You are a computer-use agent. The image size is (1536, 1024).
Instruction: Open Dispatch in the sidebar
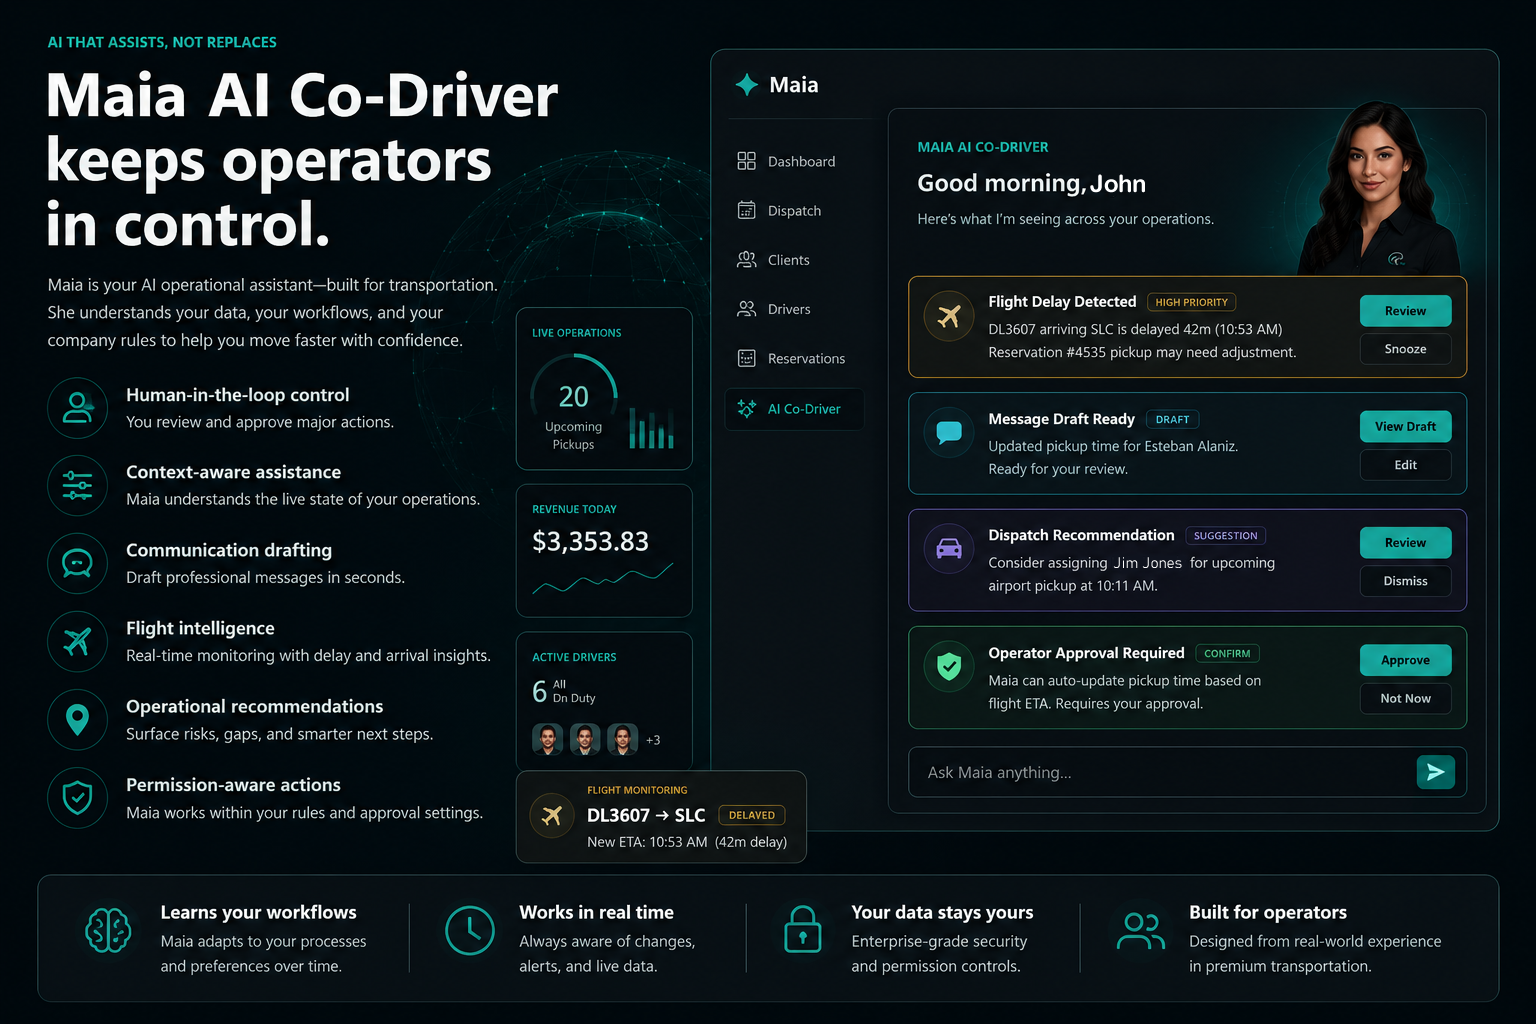[x=779, y=210]
